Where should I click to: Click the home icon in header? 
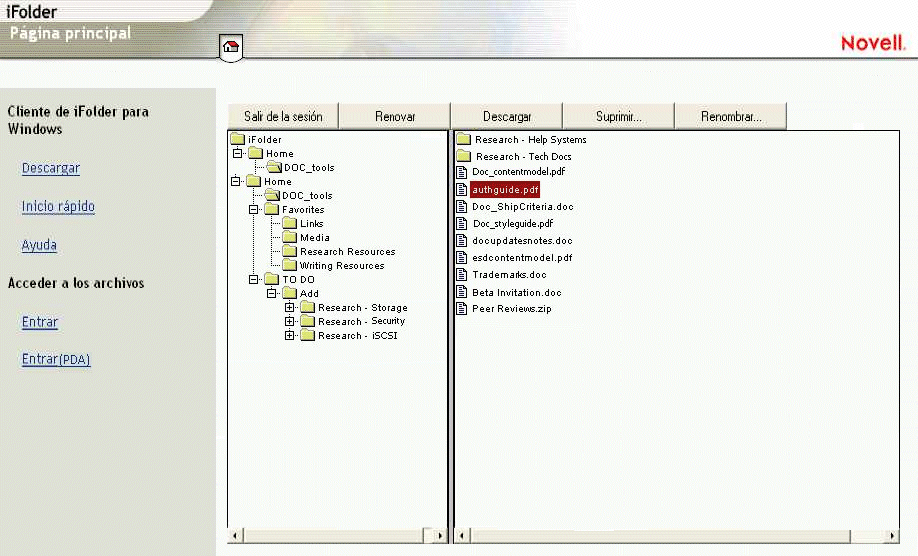coord(231,47)
